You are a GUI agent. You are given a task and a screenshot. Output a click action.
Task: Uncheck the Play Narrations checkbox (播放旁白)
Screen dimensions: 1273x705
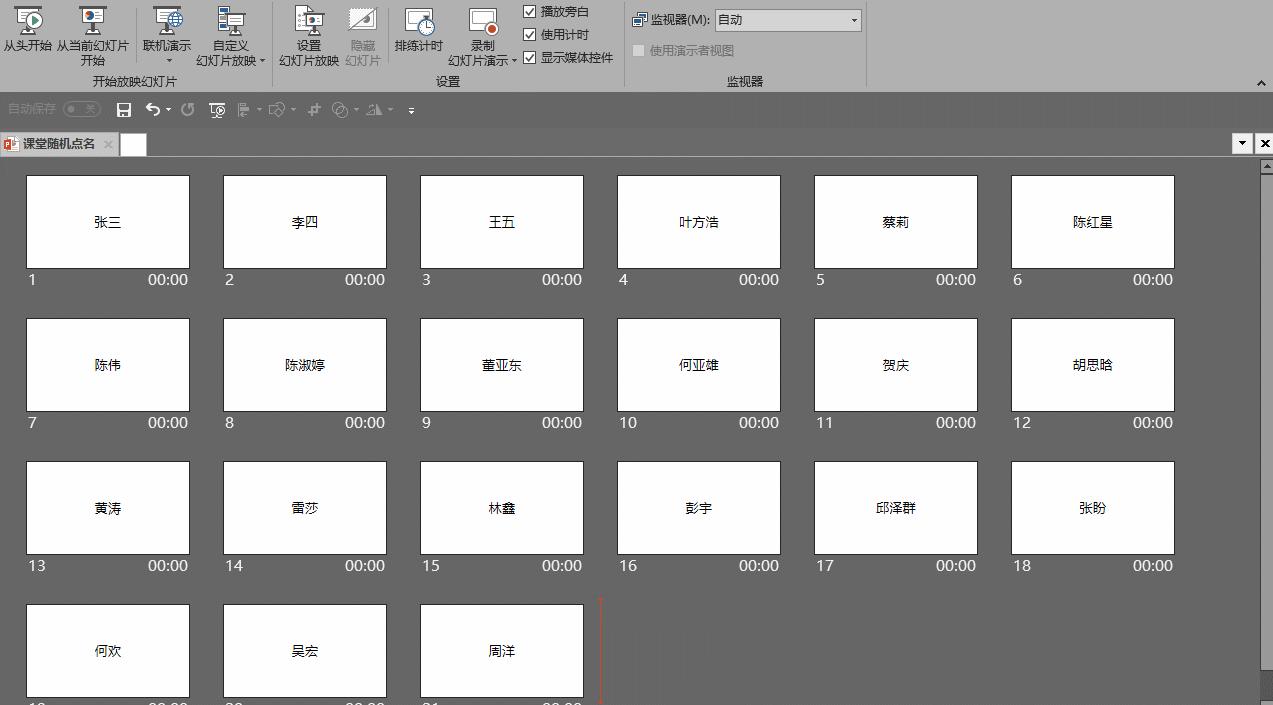tap(529, 11)
